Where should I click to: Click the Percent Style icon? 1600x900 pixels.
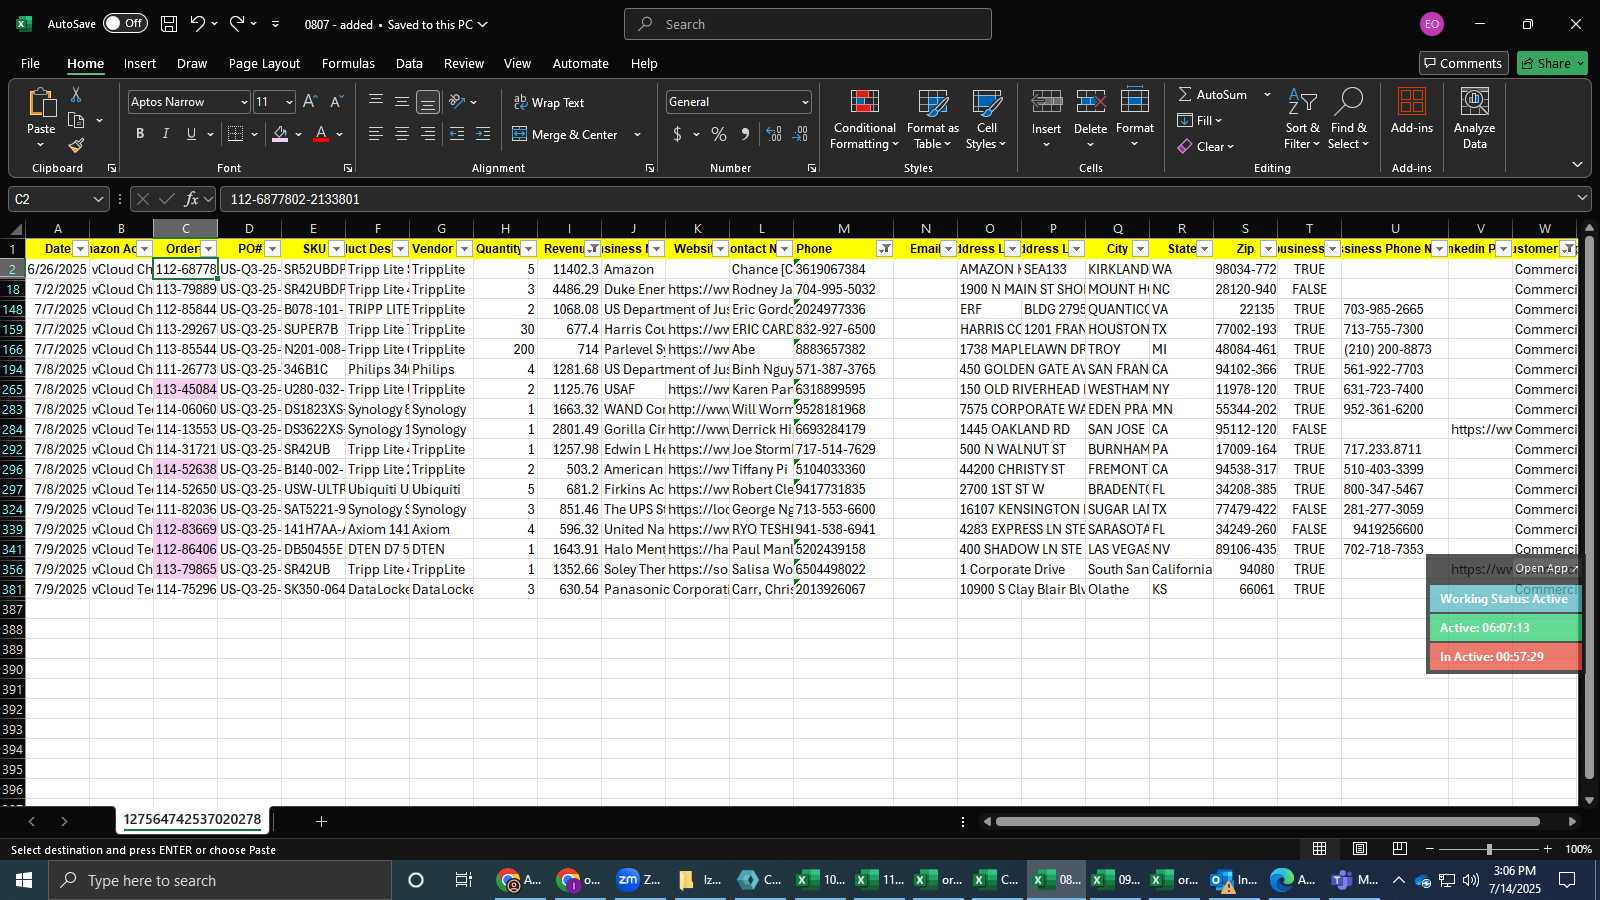pyautogui.click(x=719, y=134)
